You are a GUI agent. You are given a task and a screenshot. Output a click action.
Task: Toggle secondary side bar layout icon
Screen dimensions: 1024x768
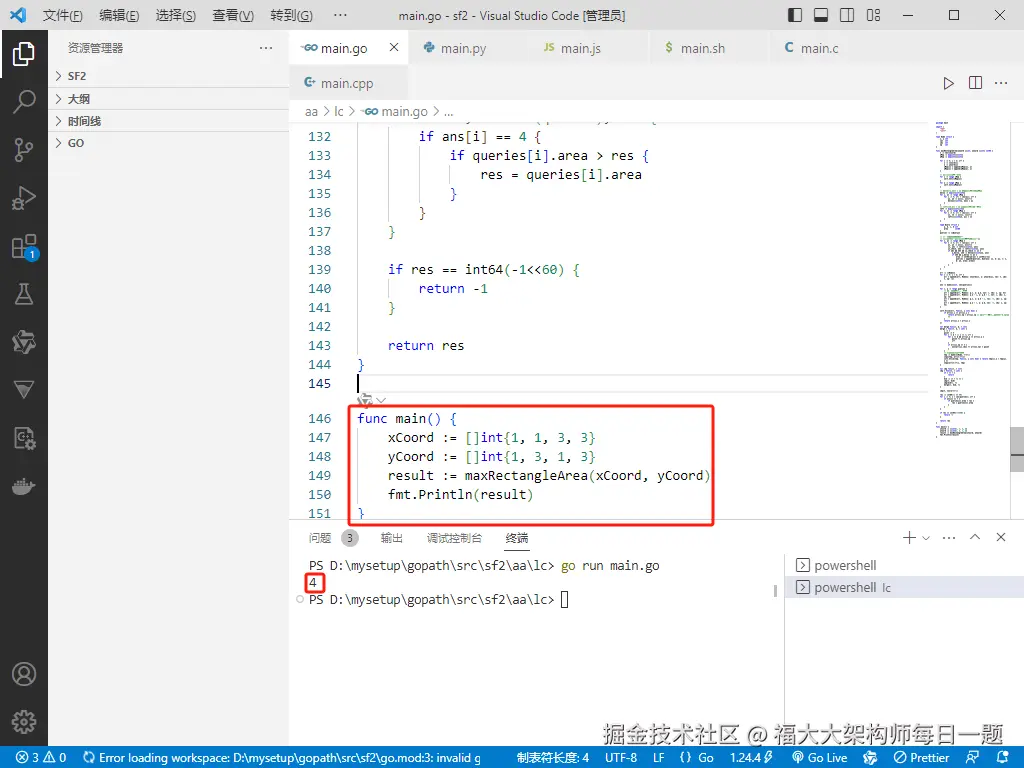pyautogui.click(x=847, y=15)
